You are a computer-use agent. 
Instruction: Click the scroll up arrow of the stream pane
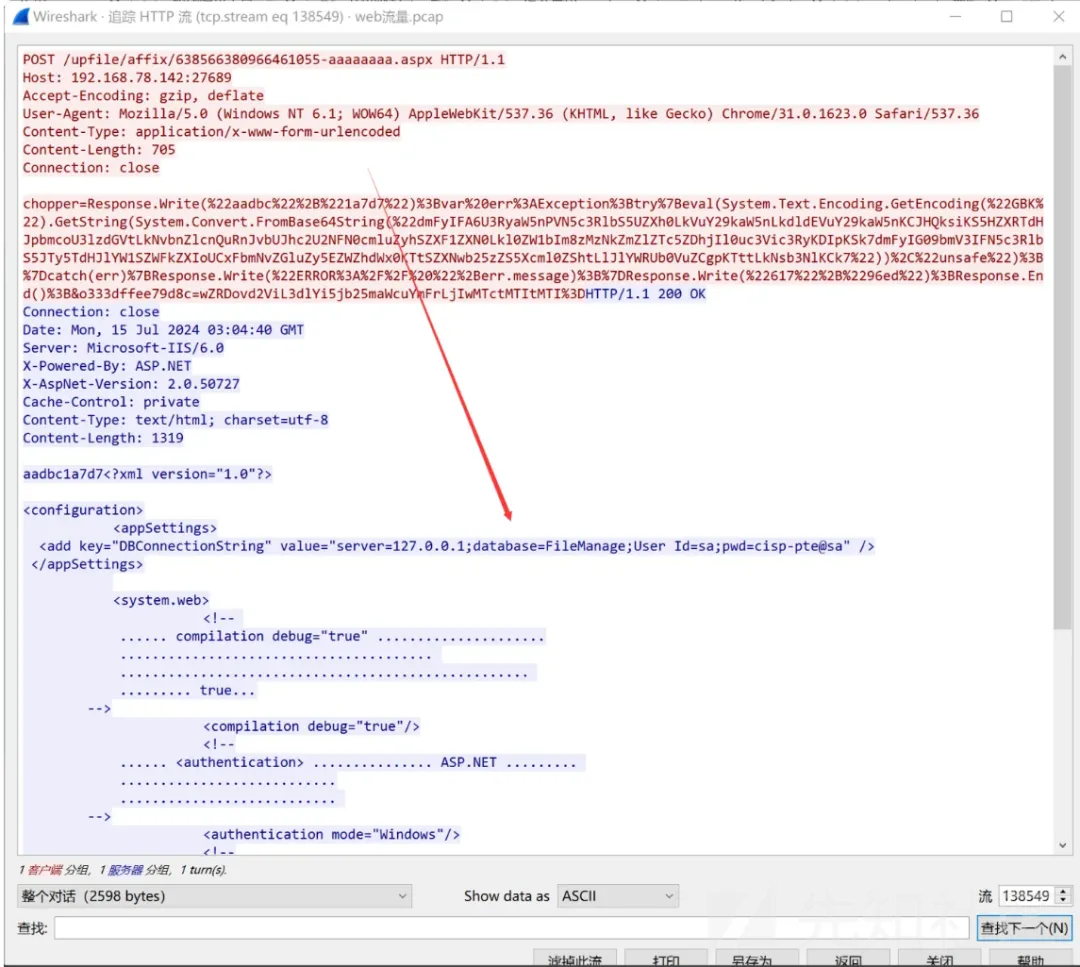pyautogui.click(x=1062, y=57)
